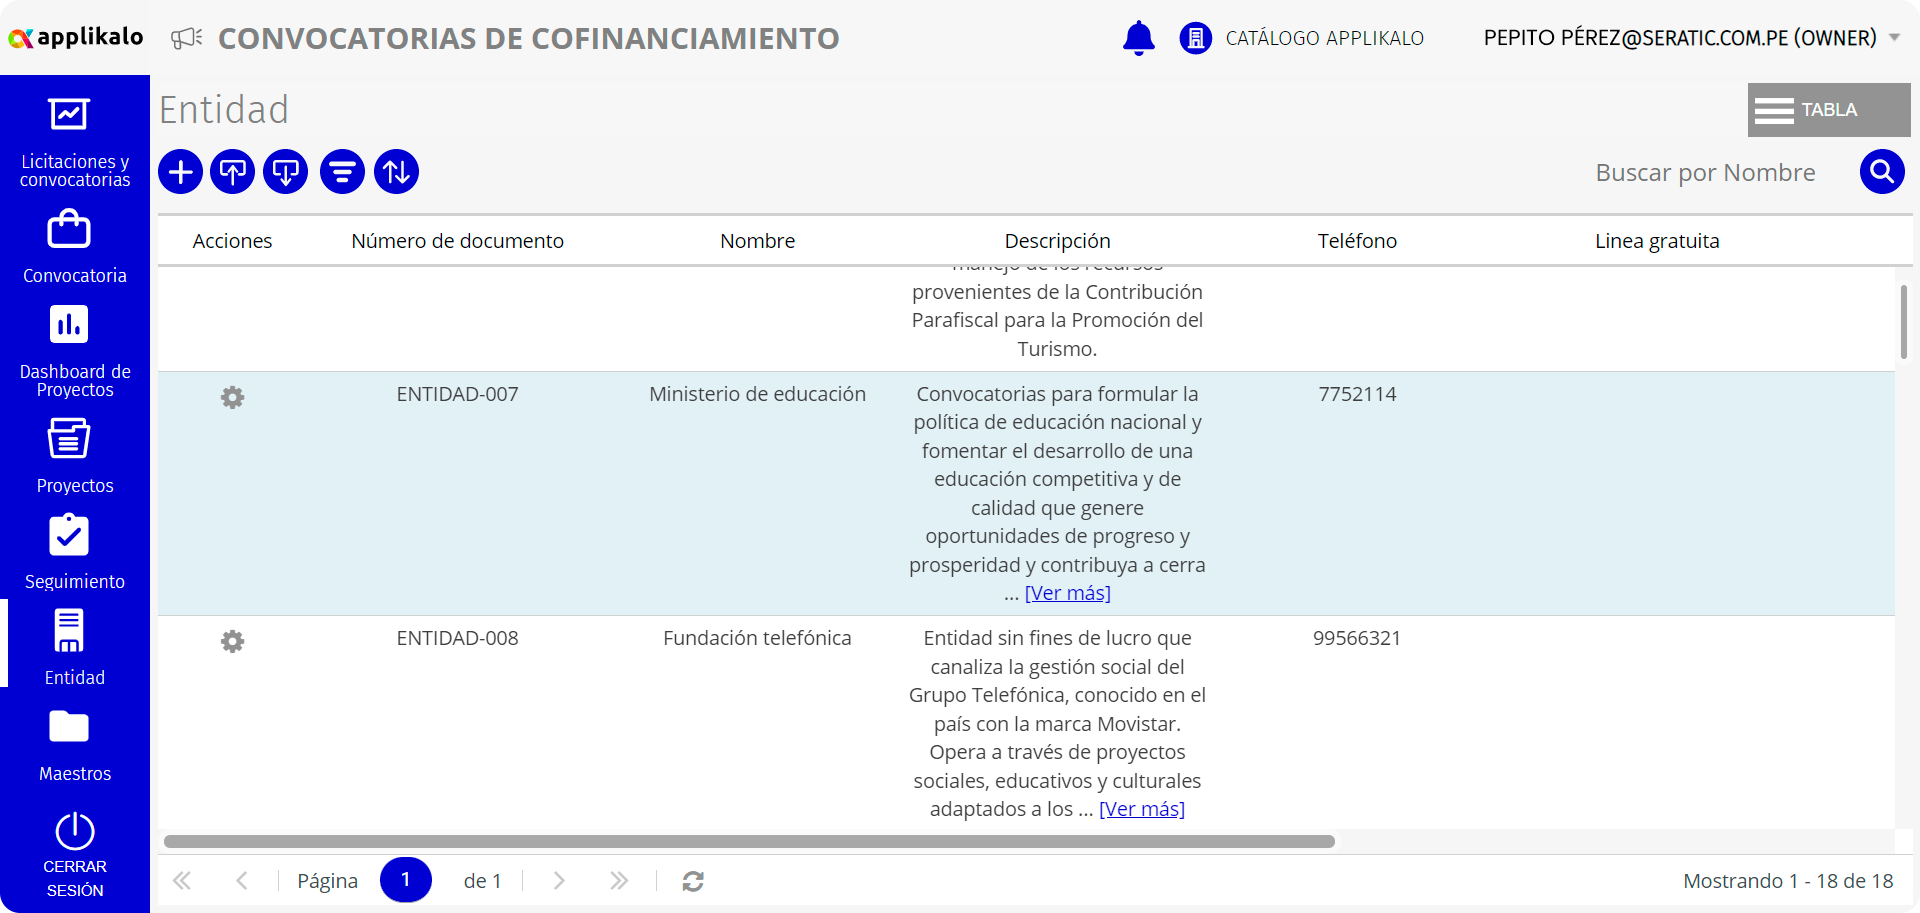The image size is (1920, 913).
Task: Open Dashboard de Proyectos
Action: click(75, 352)
